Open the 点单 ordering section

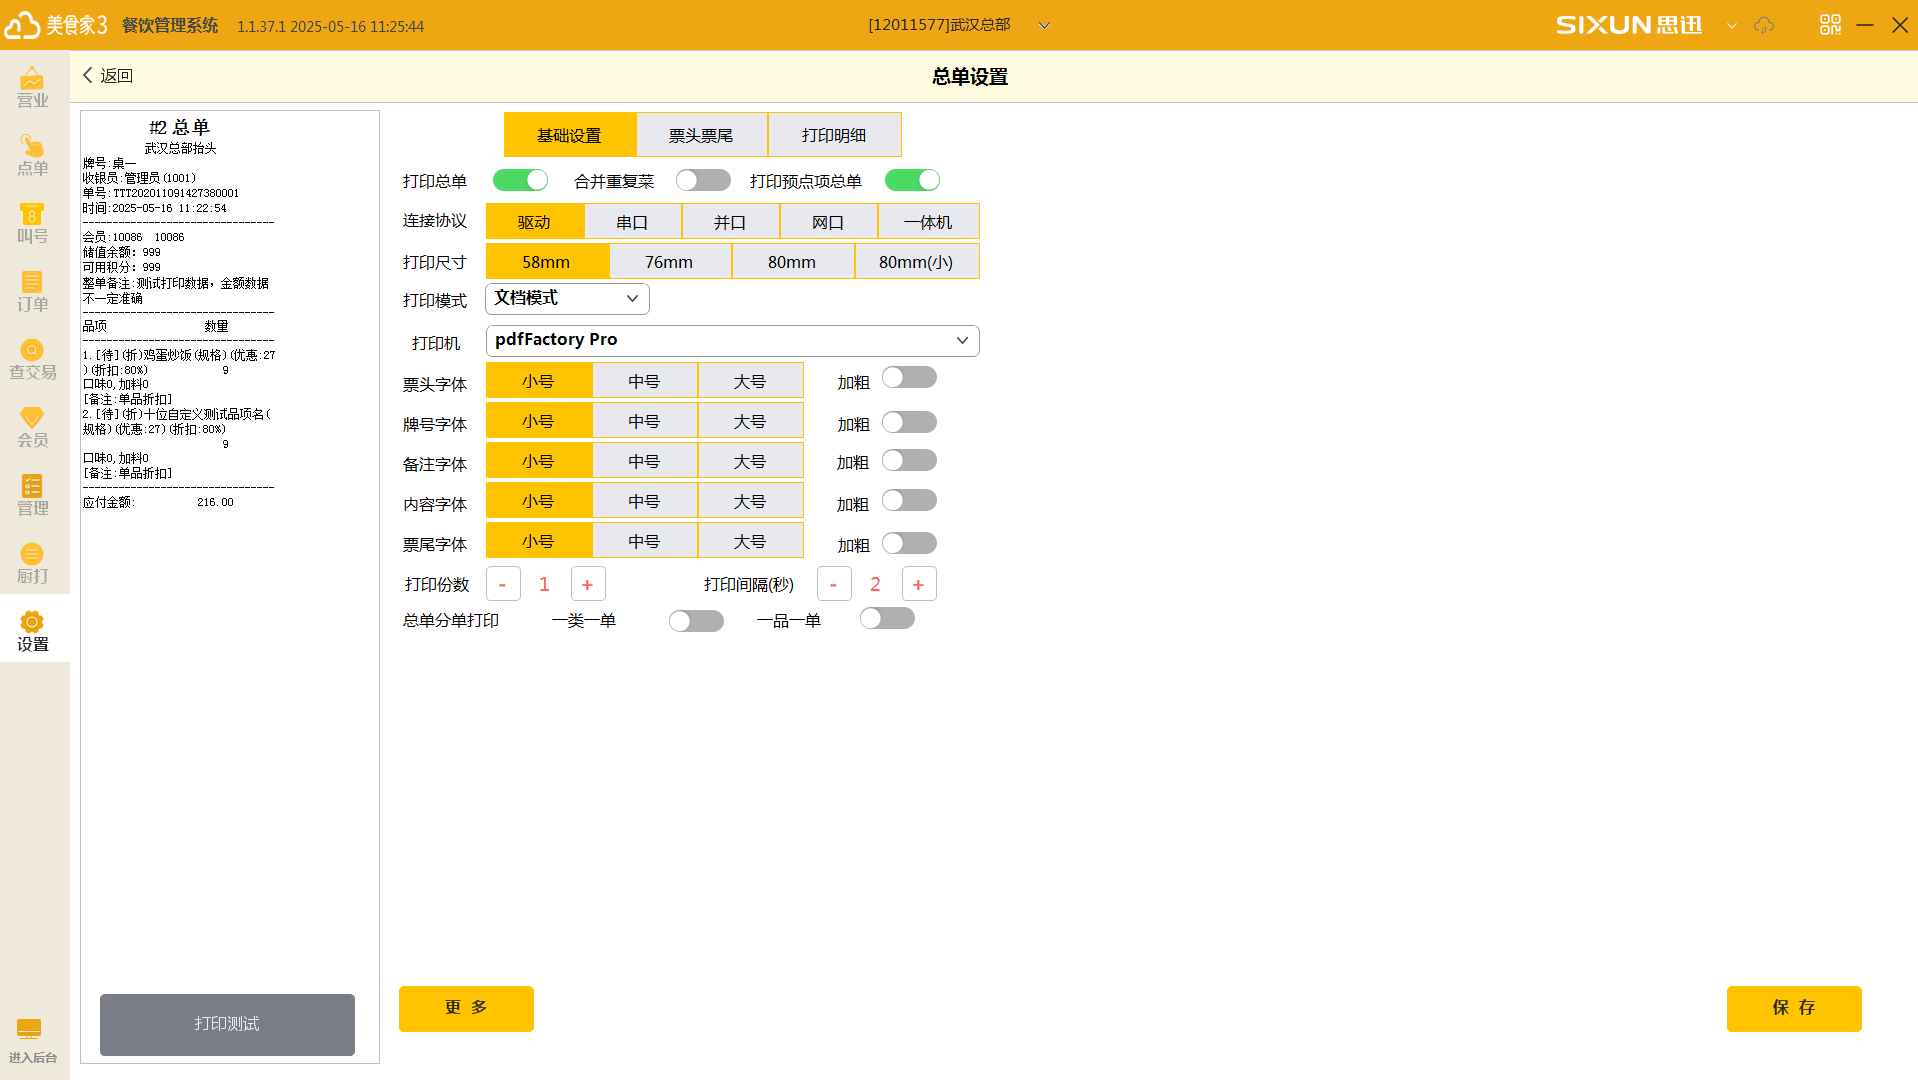(x=33, y=155)
